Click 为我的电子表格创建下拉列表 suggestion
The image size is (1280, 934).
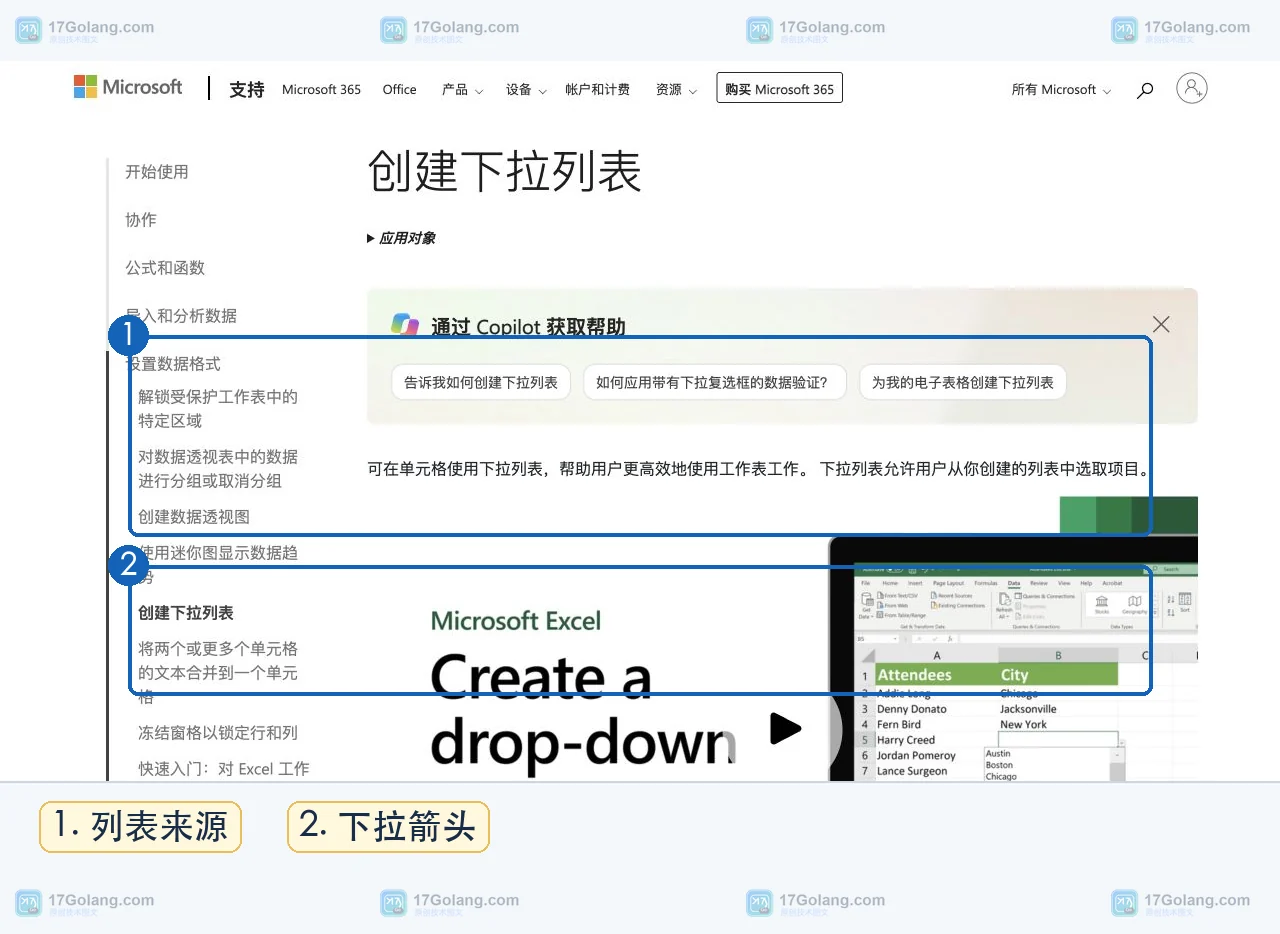pos(963,382)
